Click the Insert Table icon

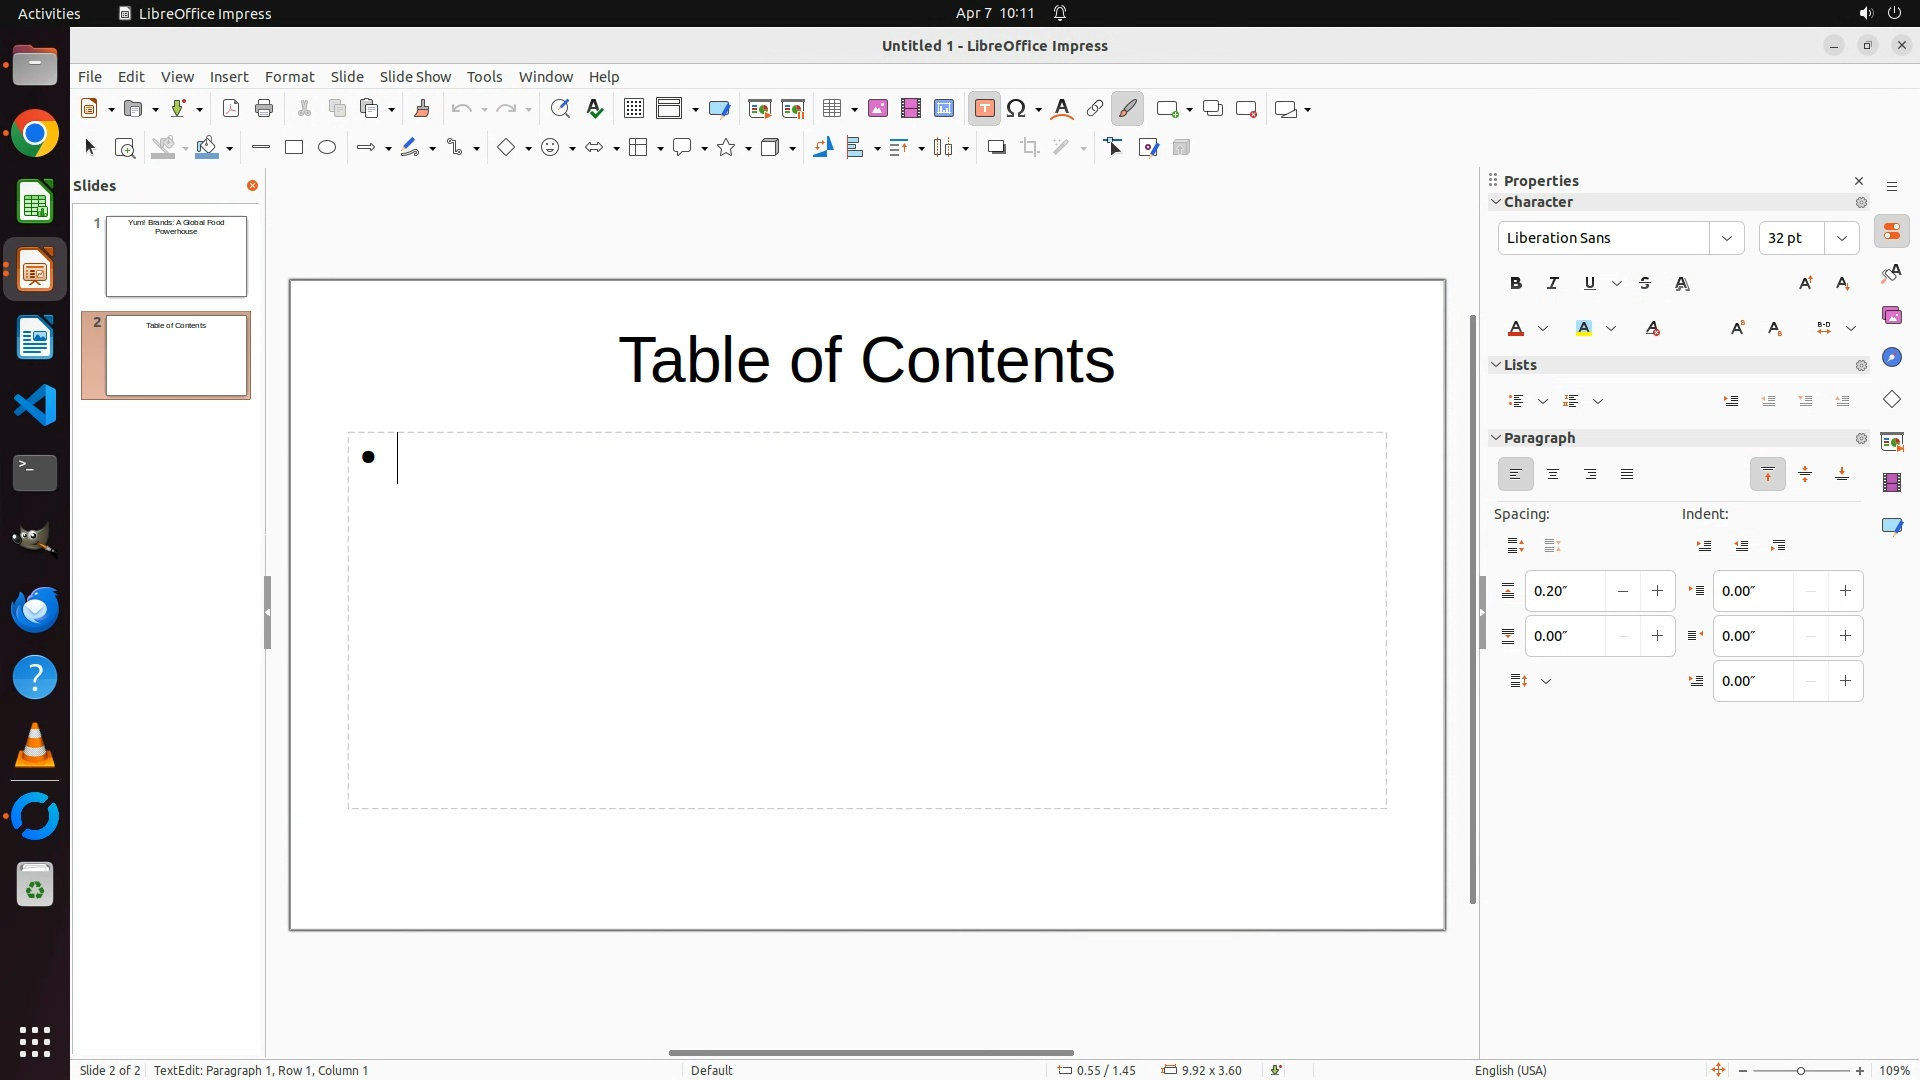tap(831, 109)
